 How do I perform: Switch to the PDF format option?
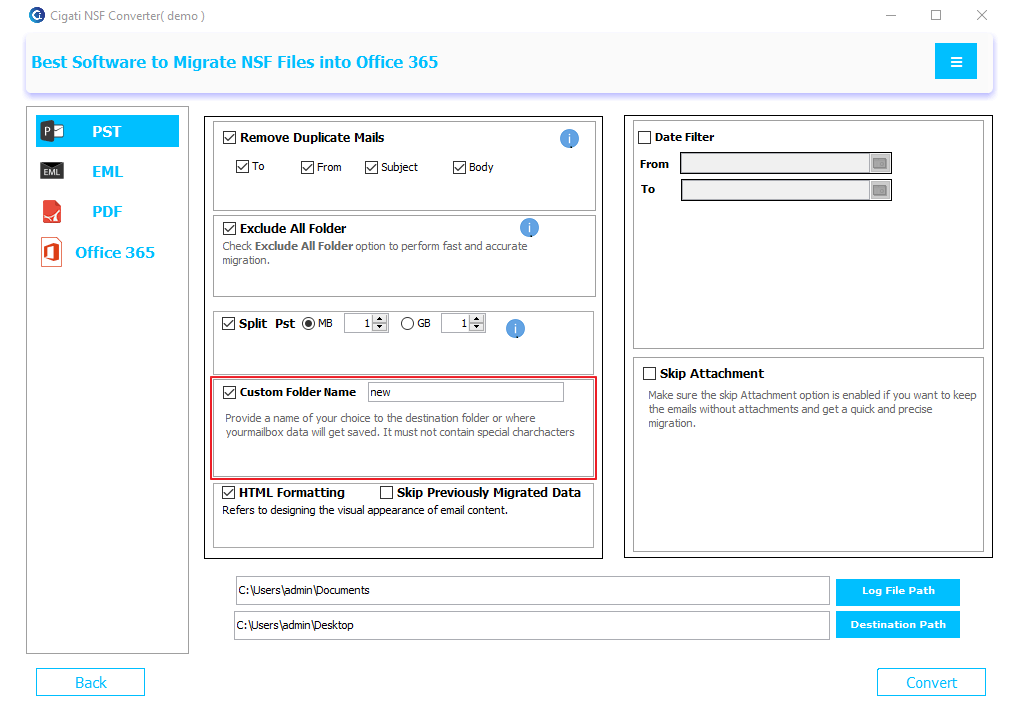click(108, 211)
